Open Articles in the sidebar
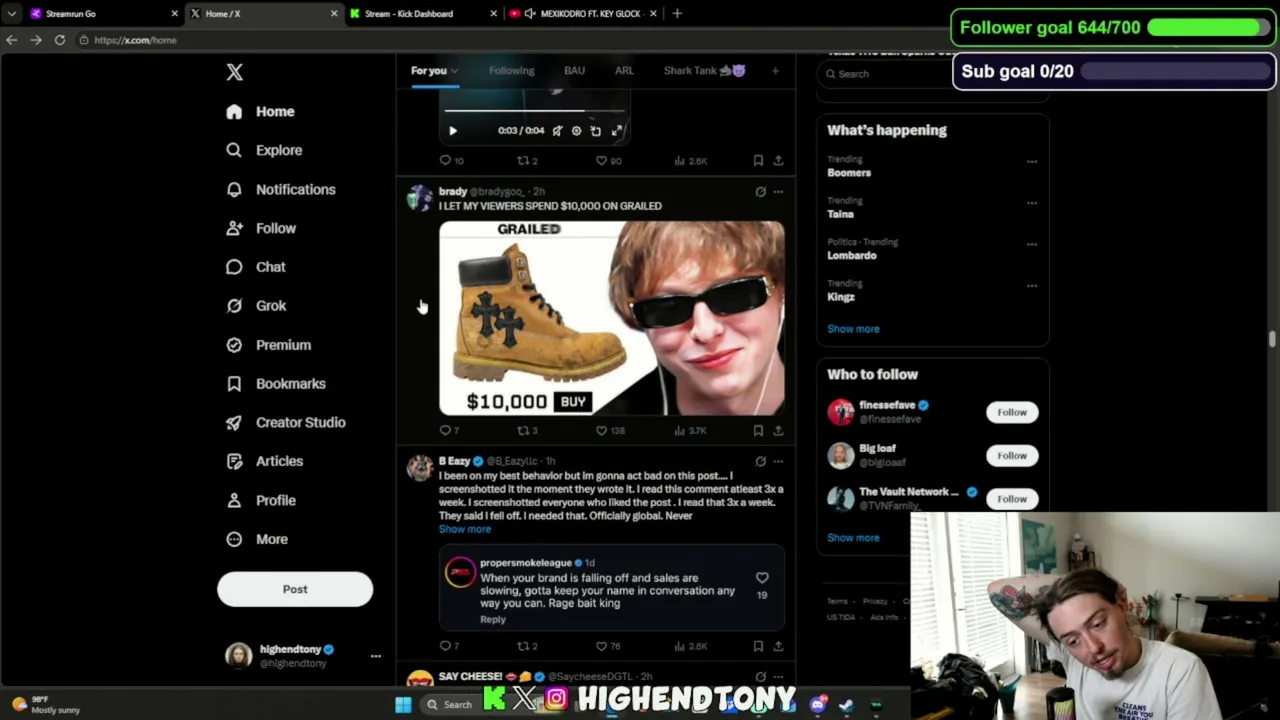Screen dimensions: 1280x720 point(264,461)
